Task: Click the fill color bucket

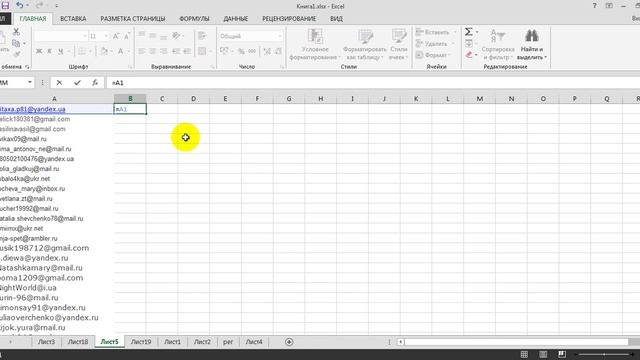Action: [104, 51]
